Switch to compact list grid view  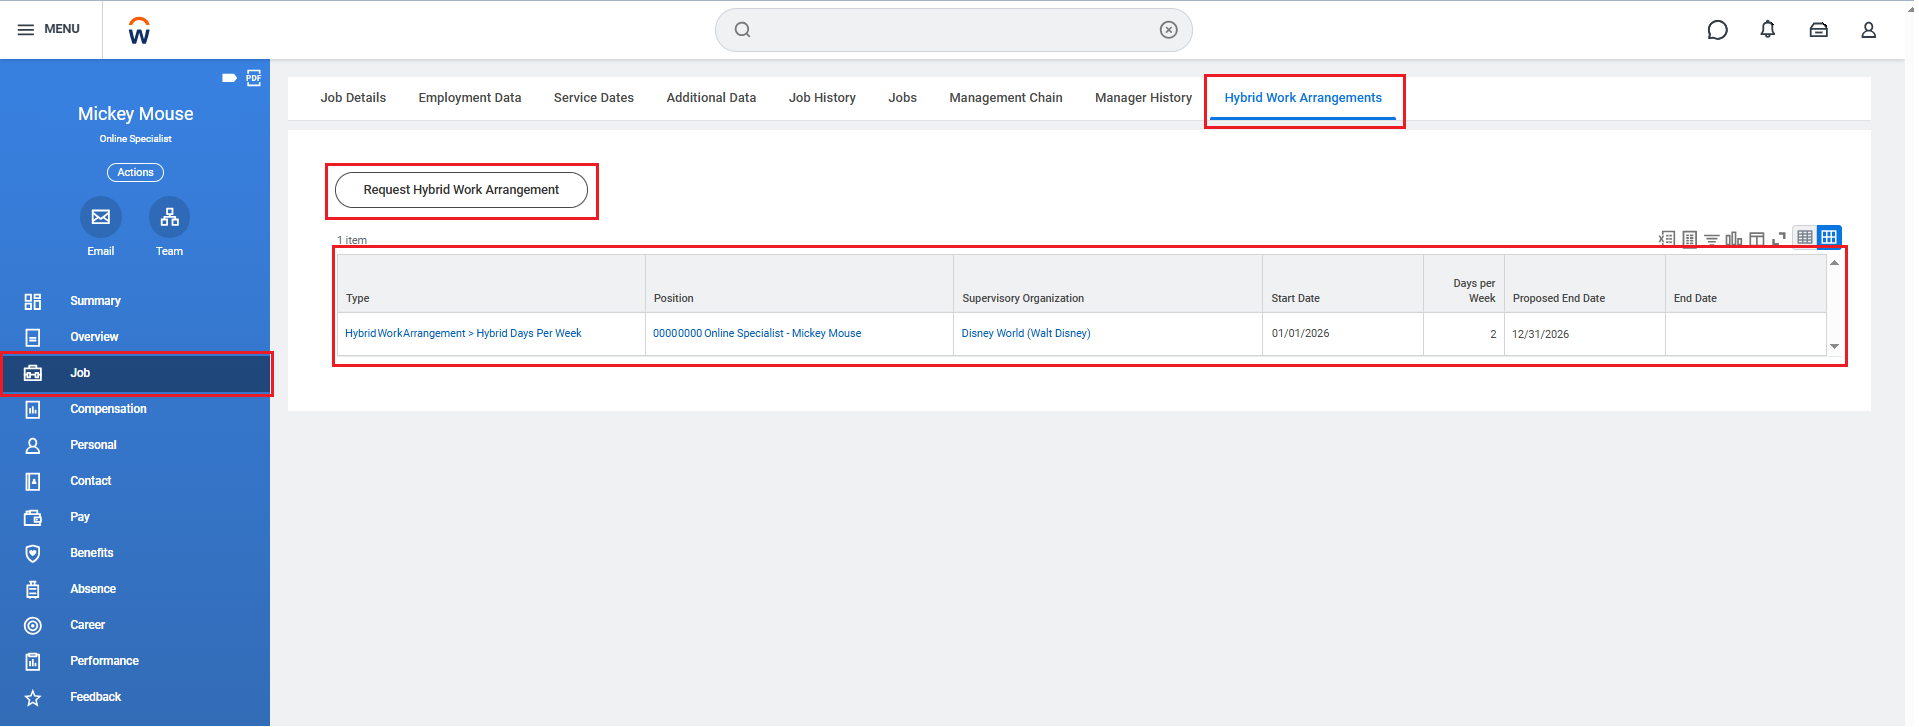(1805, 237)
